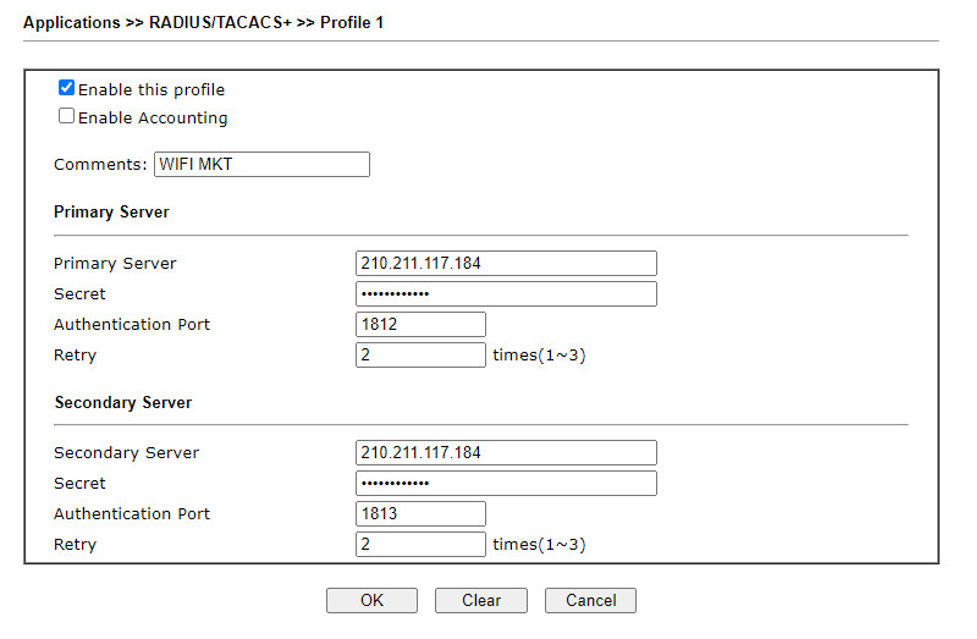Image resolution: width=977 pixels, height=639 pixels.
Task: Click the Secondary Server Retry field
Action: click(421, 544)
